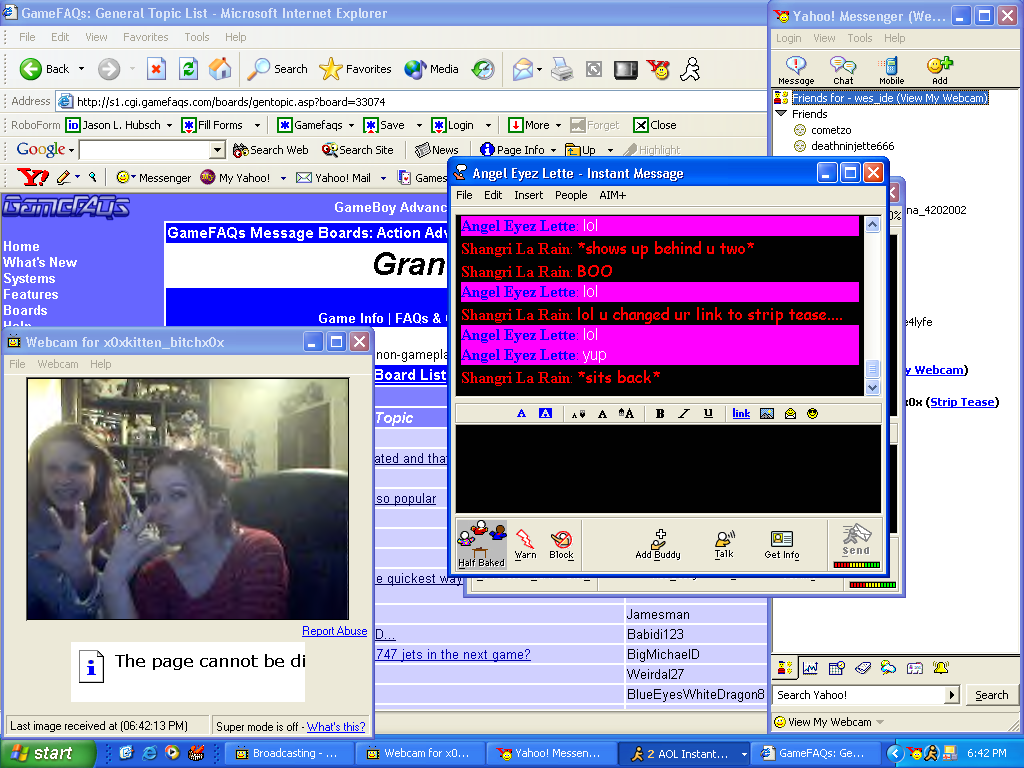Click the Add Buddy icon

657,543
